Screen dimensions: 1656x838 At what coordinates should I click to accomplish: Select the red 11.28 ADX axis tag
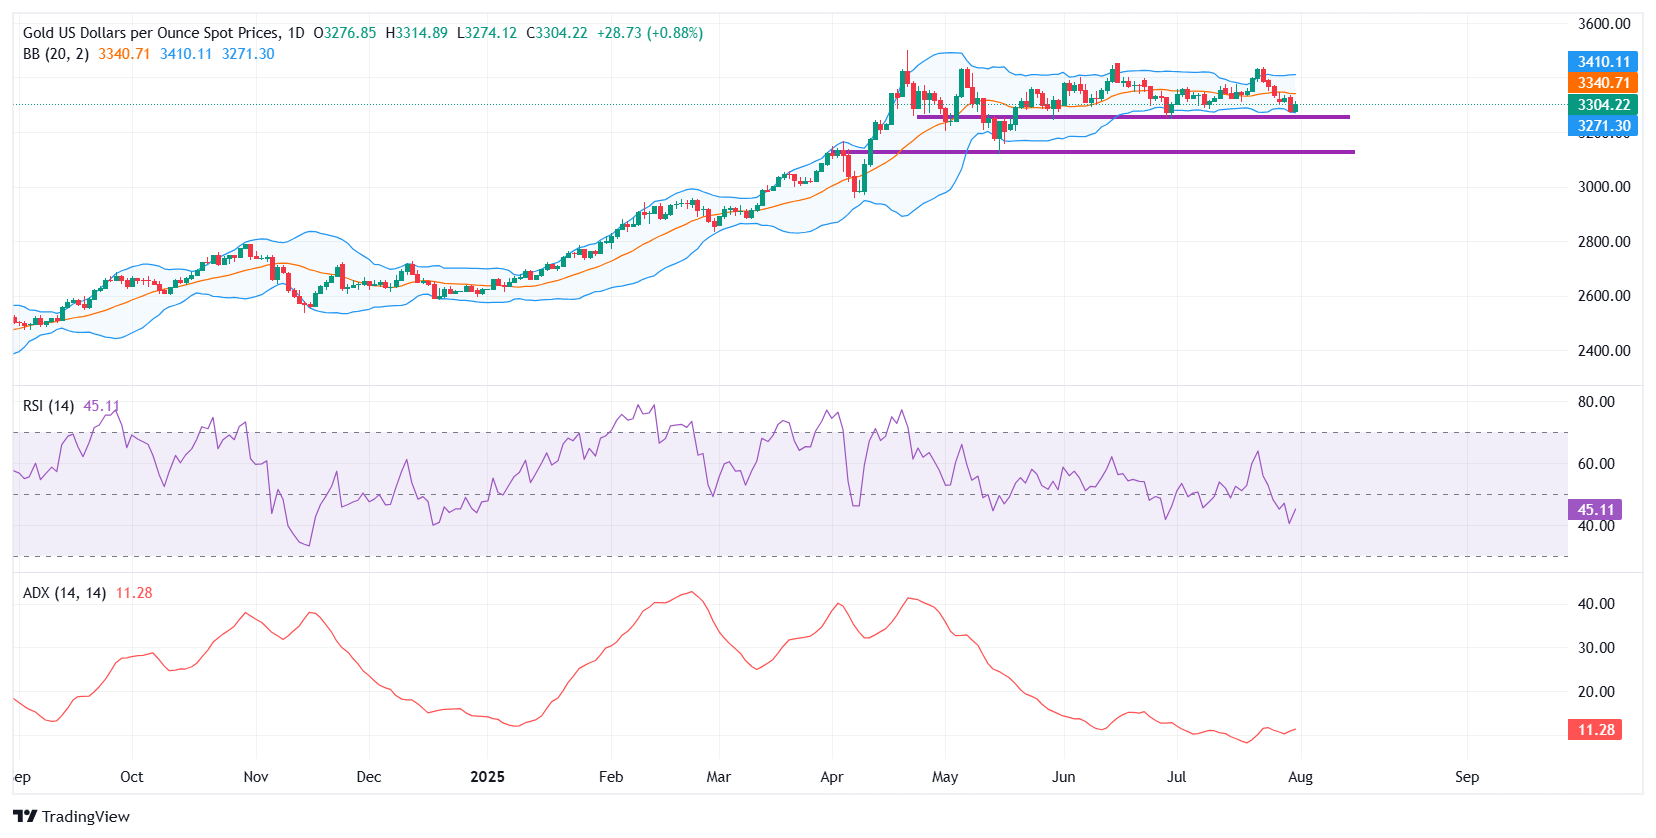[1594, 730]
